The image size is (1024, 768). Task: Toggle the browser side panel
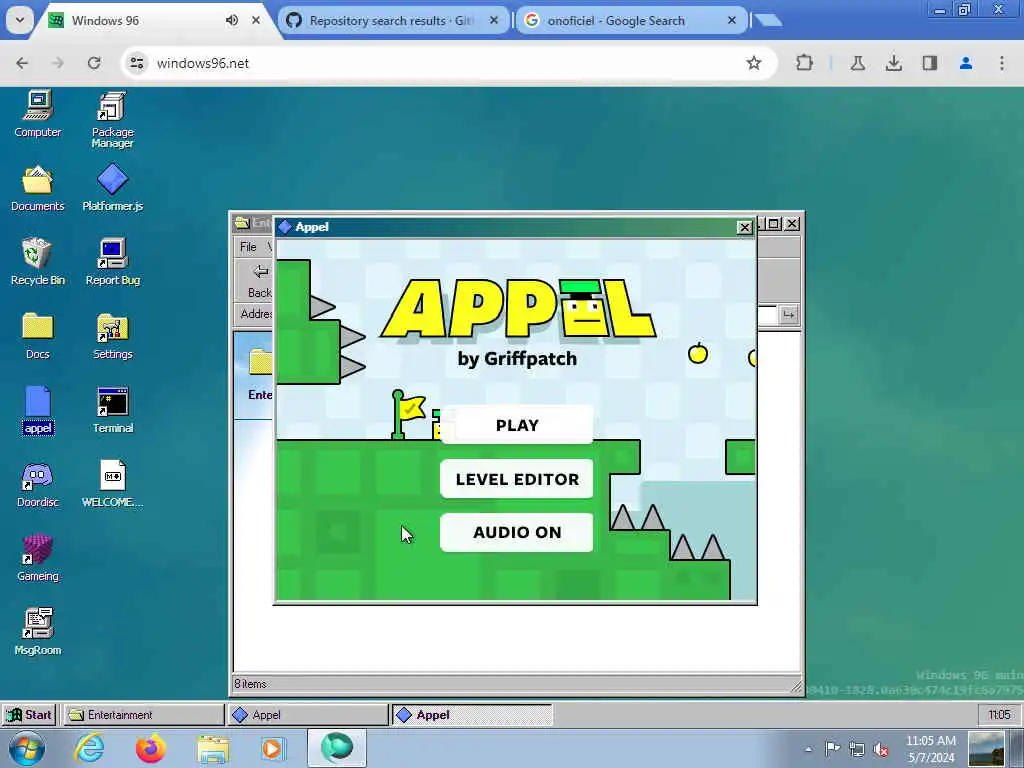[x=929, y=63]
